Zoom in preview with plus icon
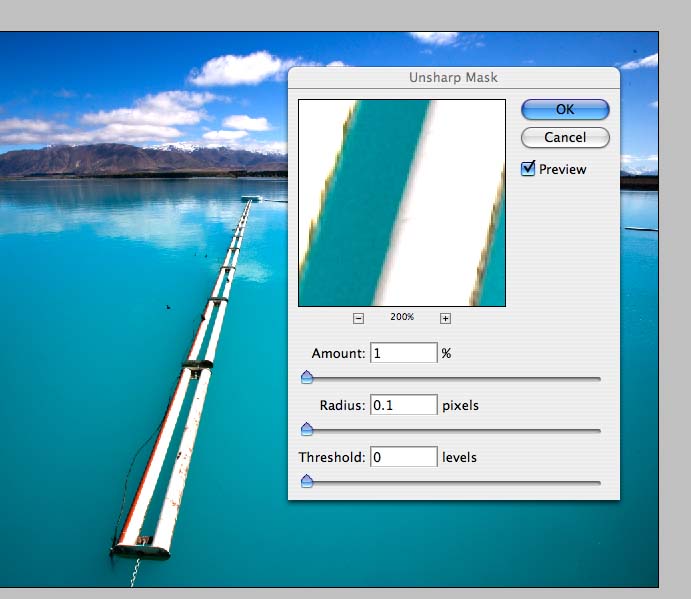This screenshot has width=691, height=599. 445,318
